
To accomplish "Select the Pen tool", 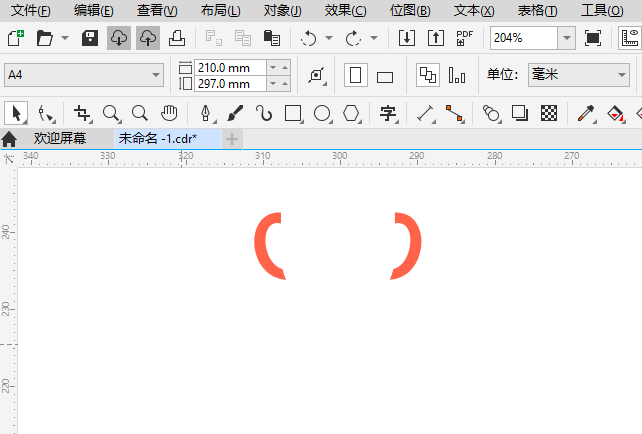I will (x=206, y=113).
